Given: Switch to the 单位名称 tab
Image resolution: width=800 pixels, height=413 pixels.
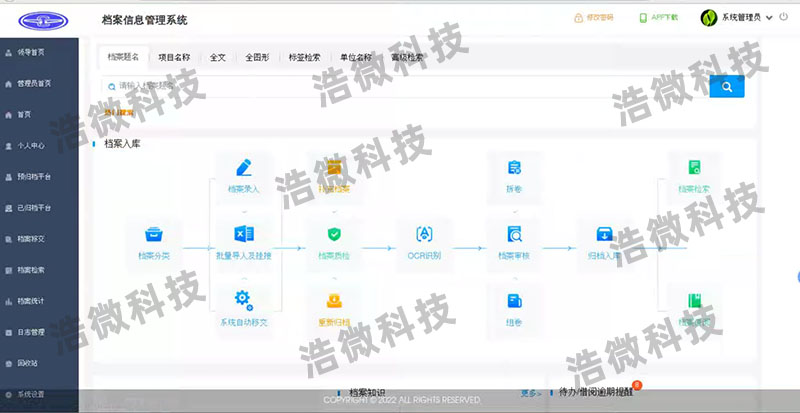Looking at the screenshot, I should 356,57.
